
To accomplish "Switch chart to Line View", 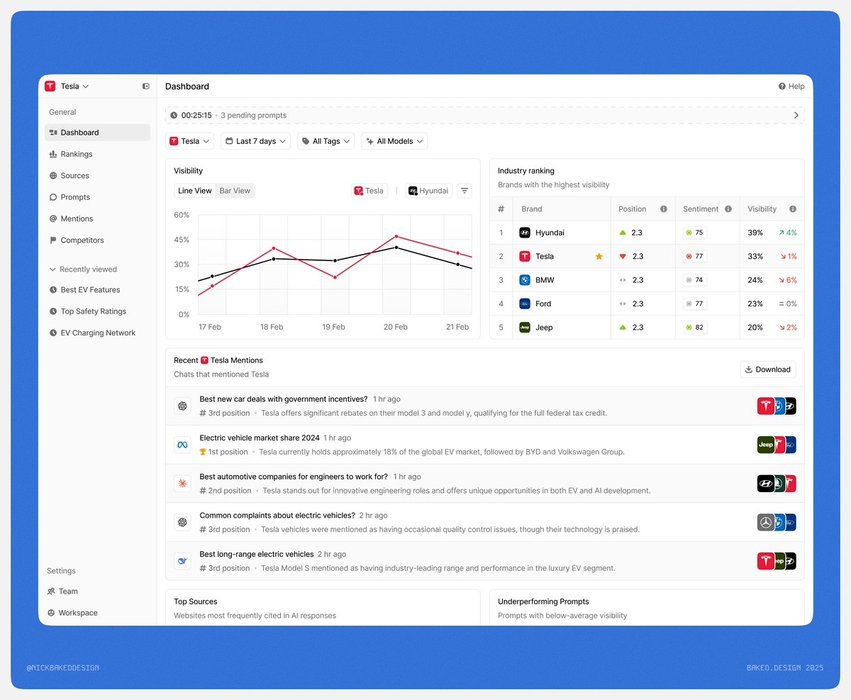I will click(194, 190).
